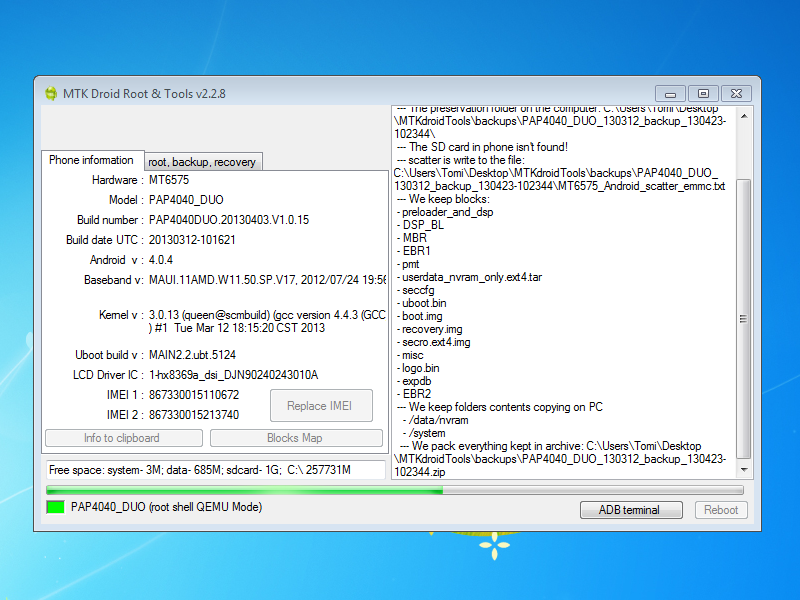Image resolution: width=800 pixels, height=600 pixels.
Task: Click the MTK Droid Tools title bar icon
Action: click(x=50, y=93)
